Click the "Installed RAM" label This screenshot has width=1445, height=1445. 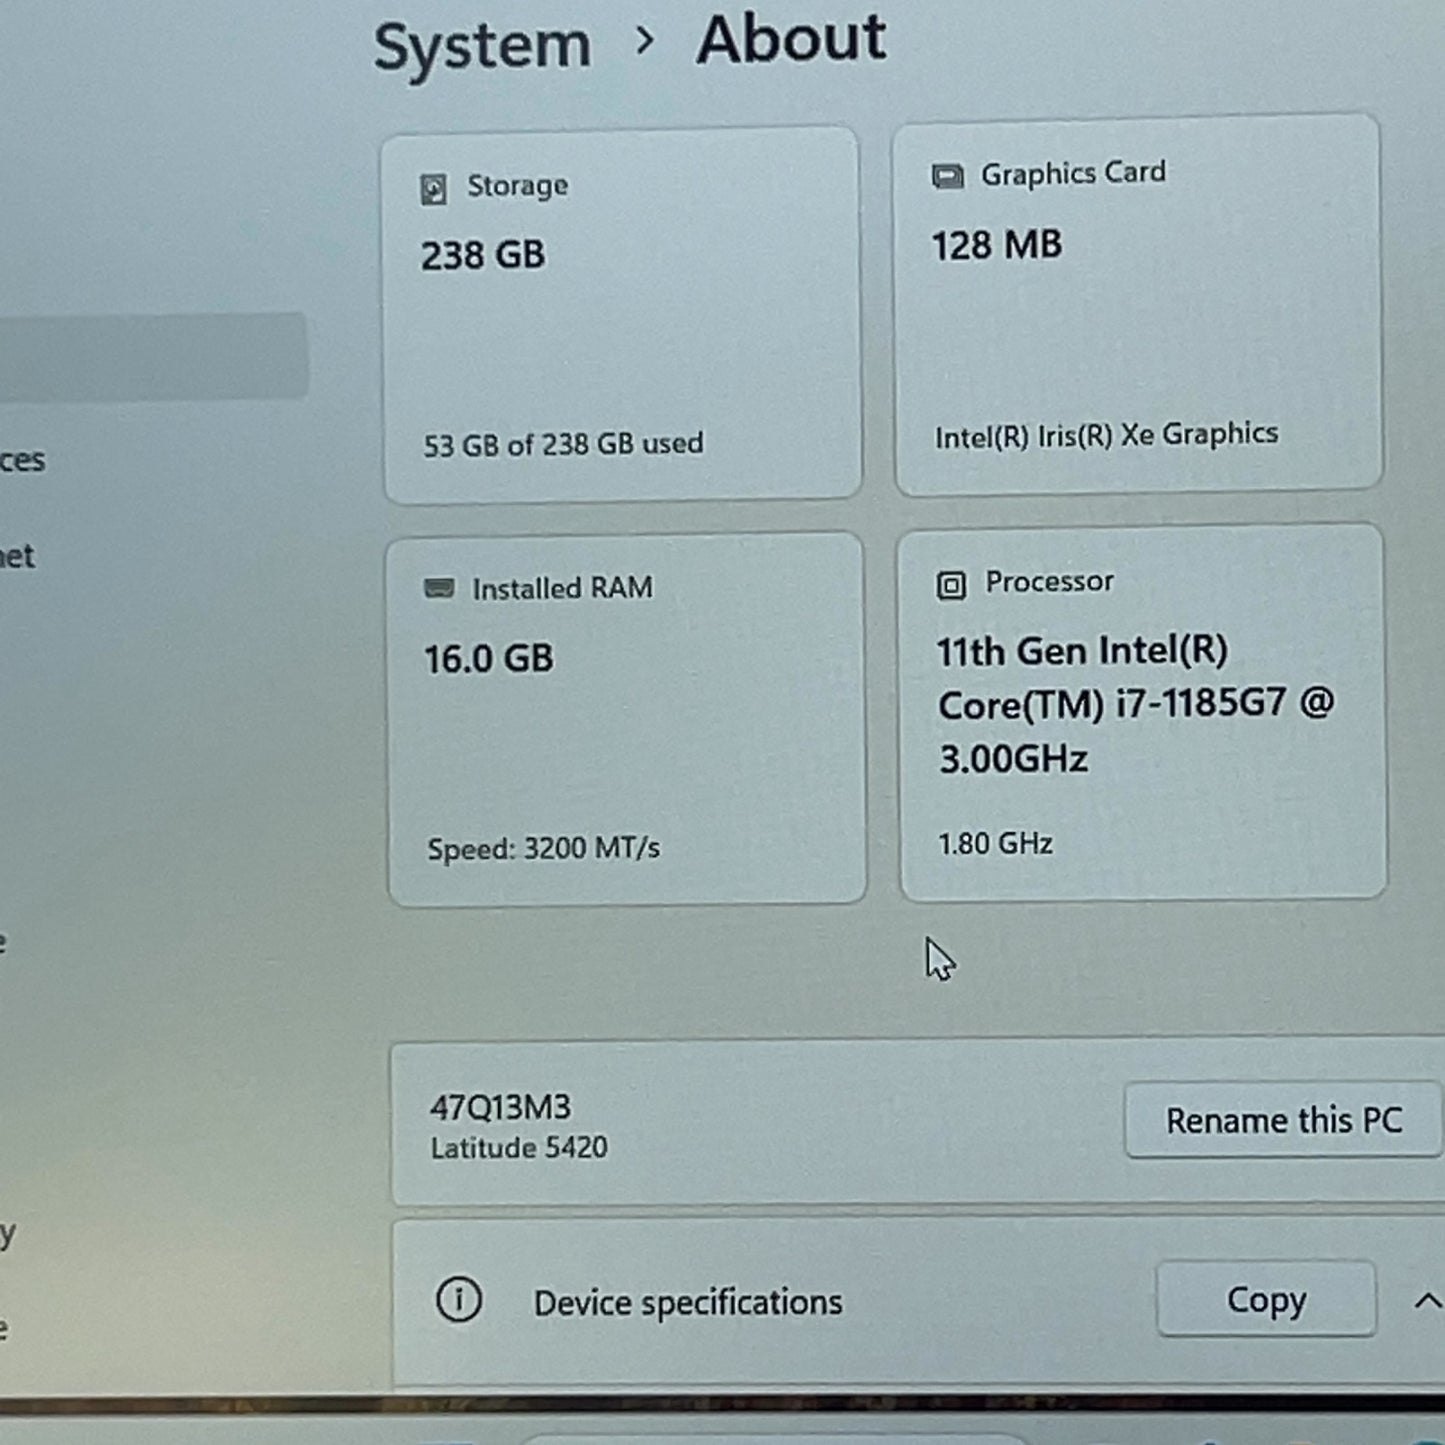click(563, 588)
